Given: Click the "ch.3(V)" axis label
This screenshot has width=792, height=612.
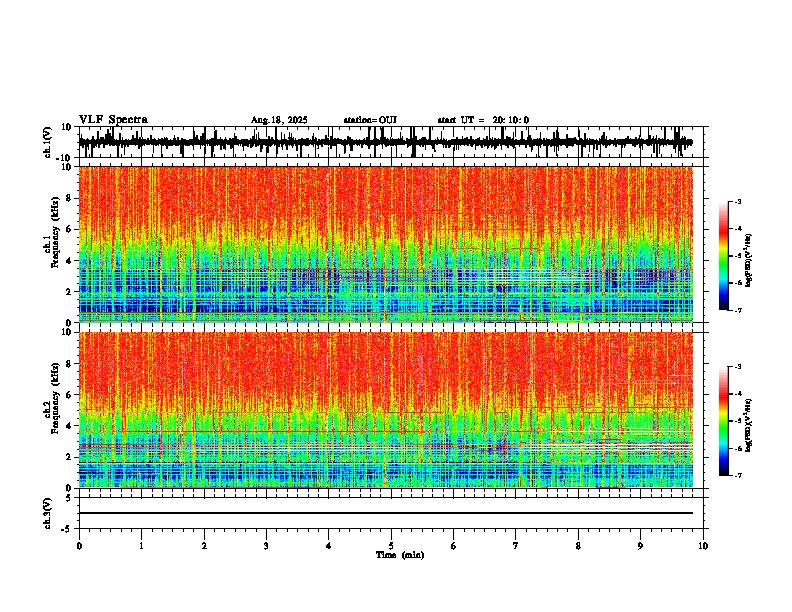Looking at the screenshot, I should click(48, 514).
